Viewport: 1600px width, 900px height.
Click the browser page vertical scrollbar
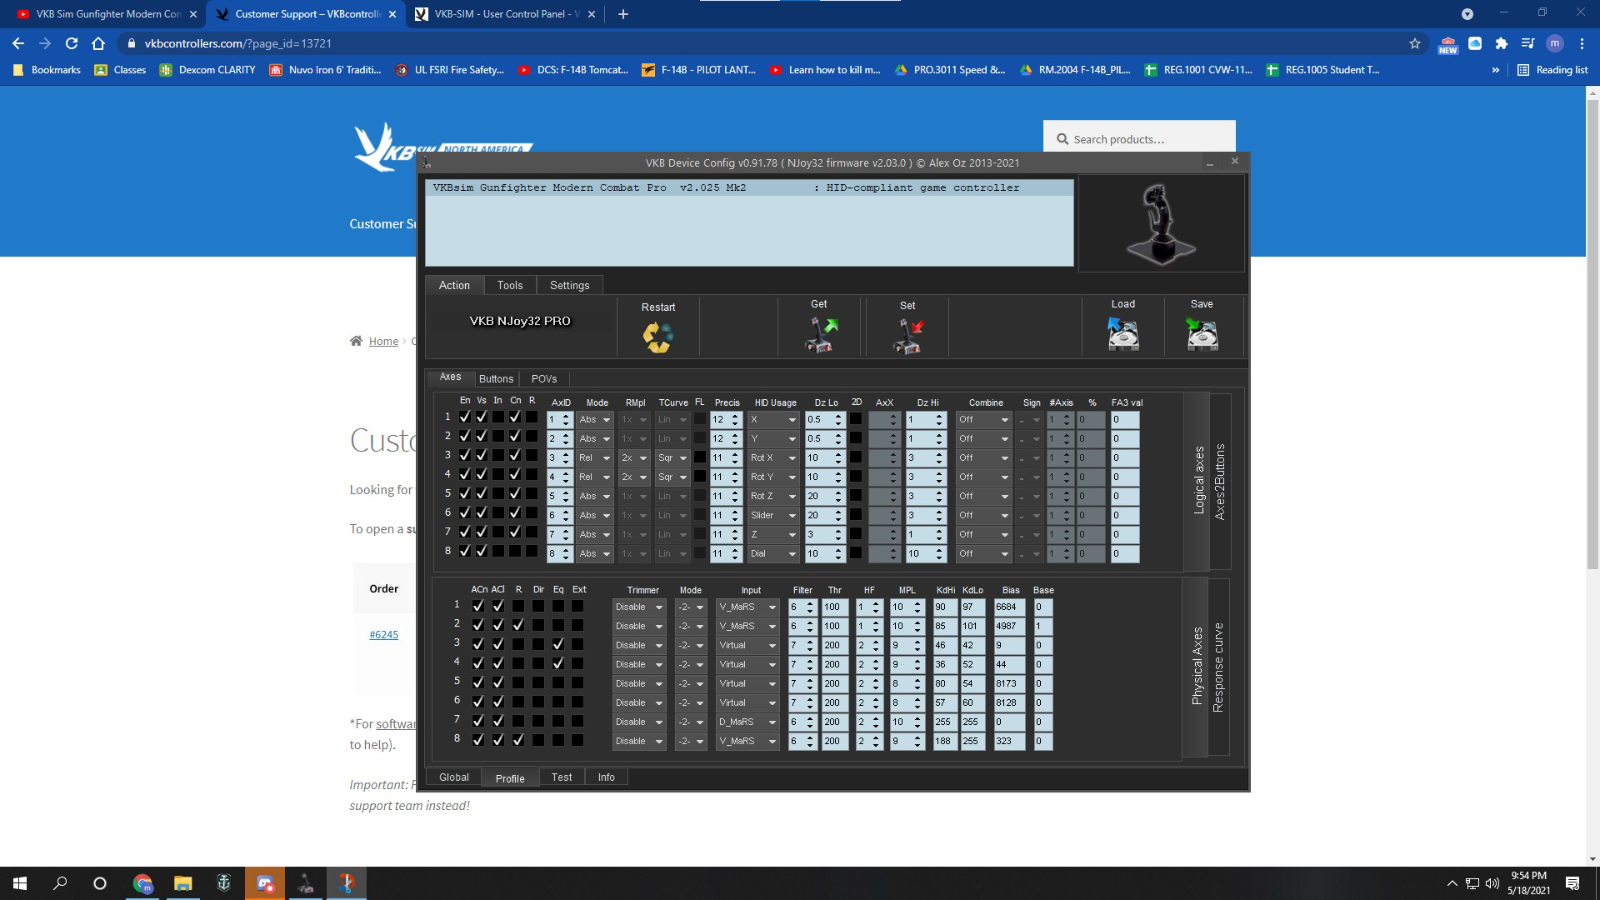tap(1592, 400)
